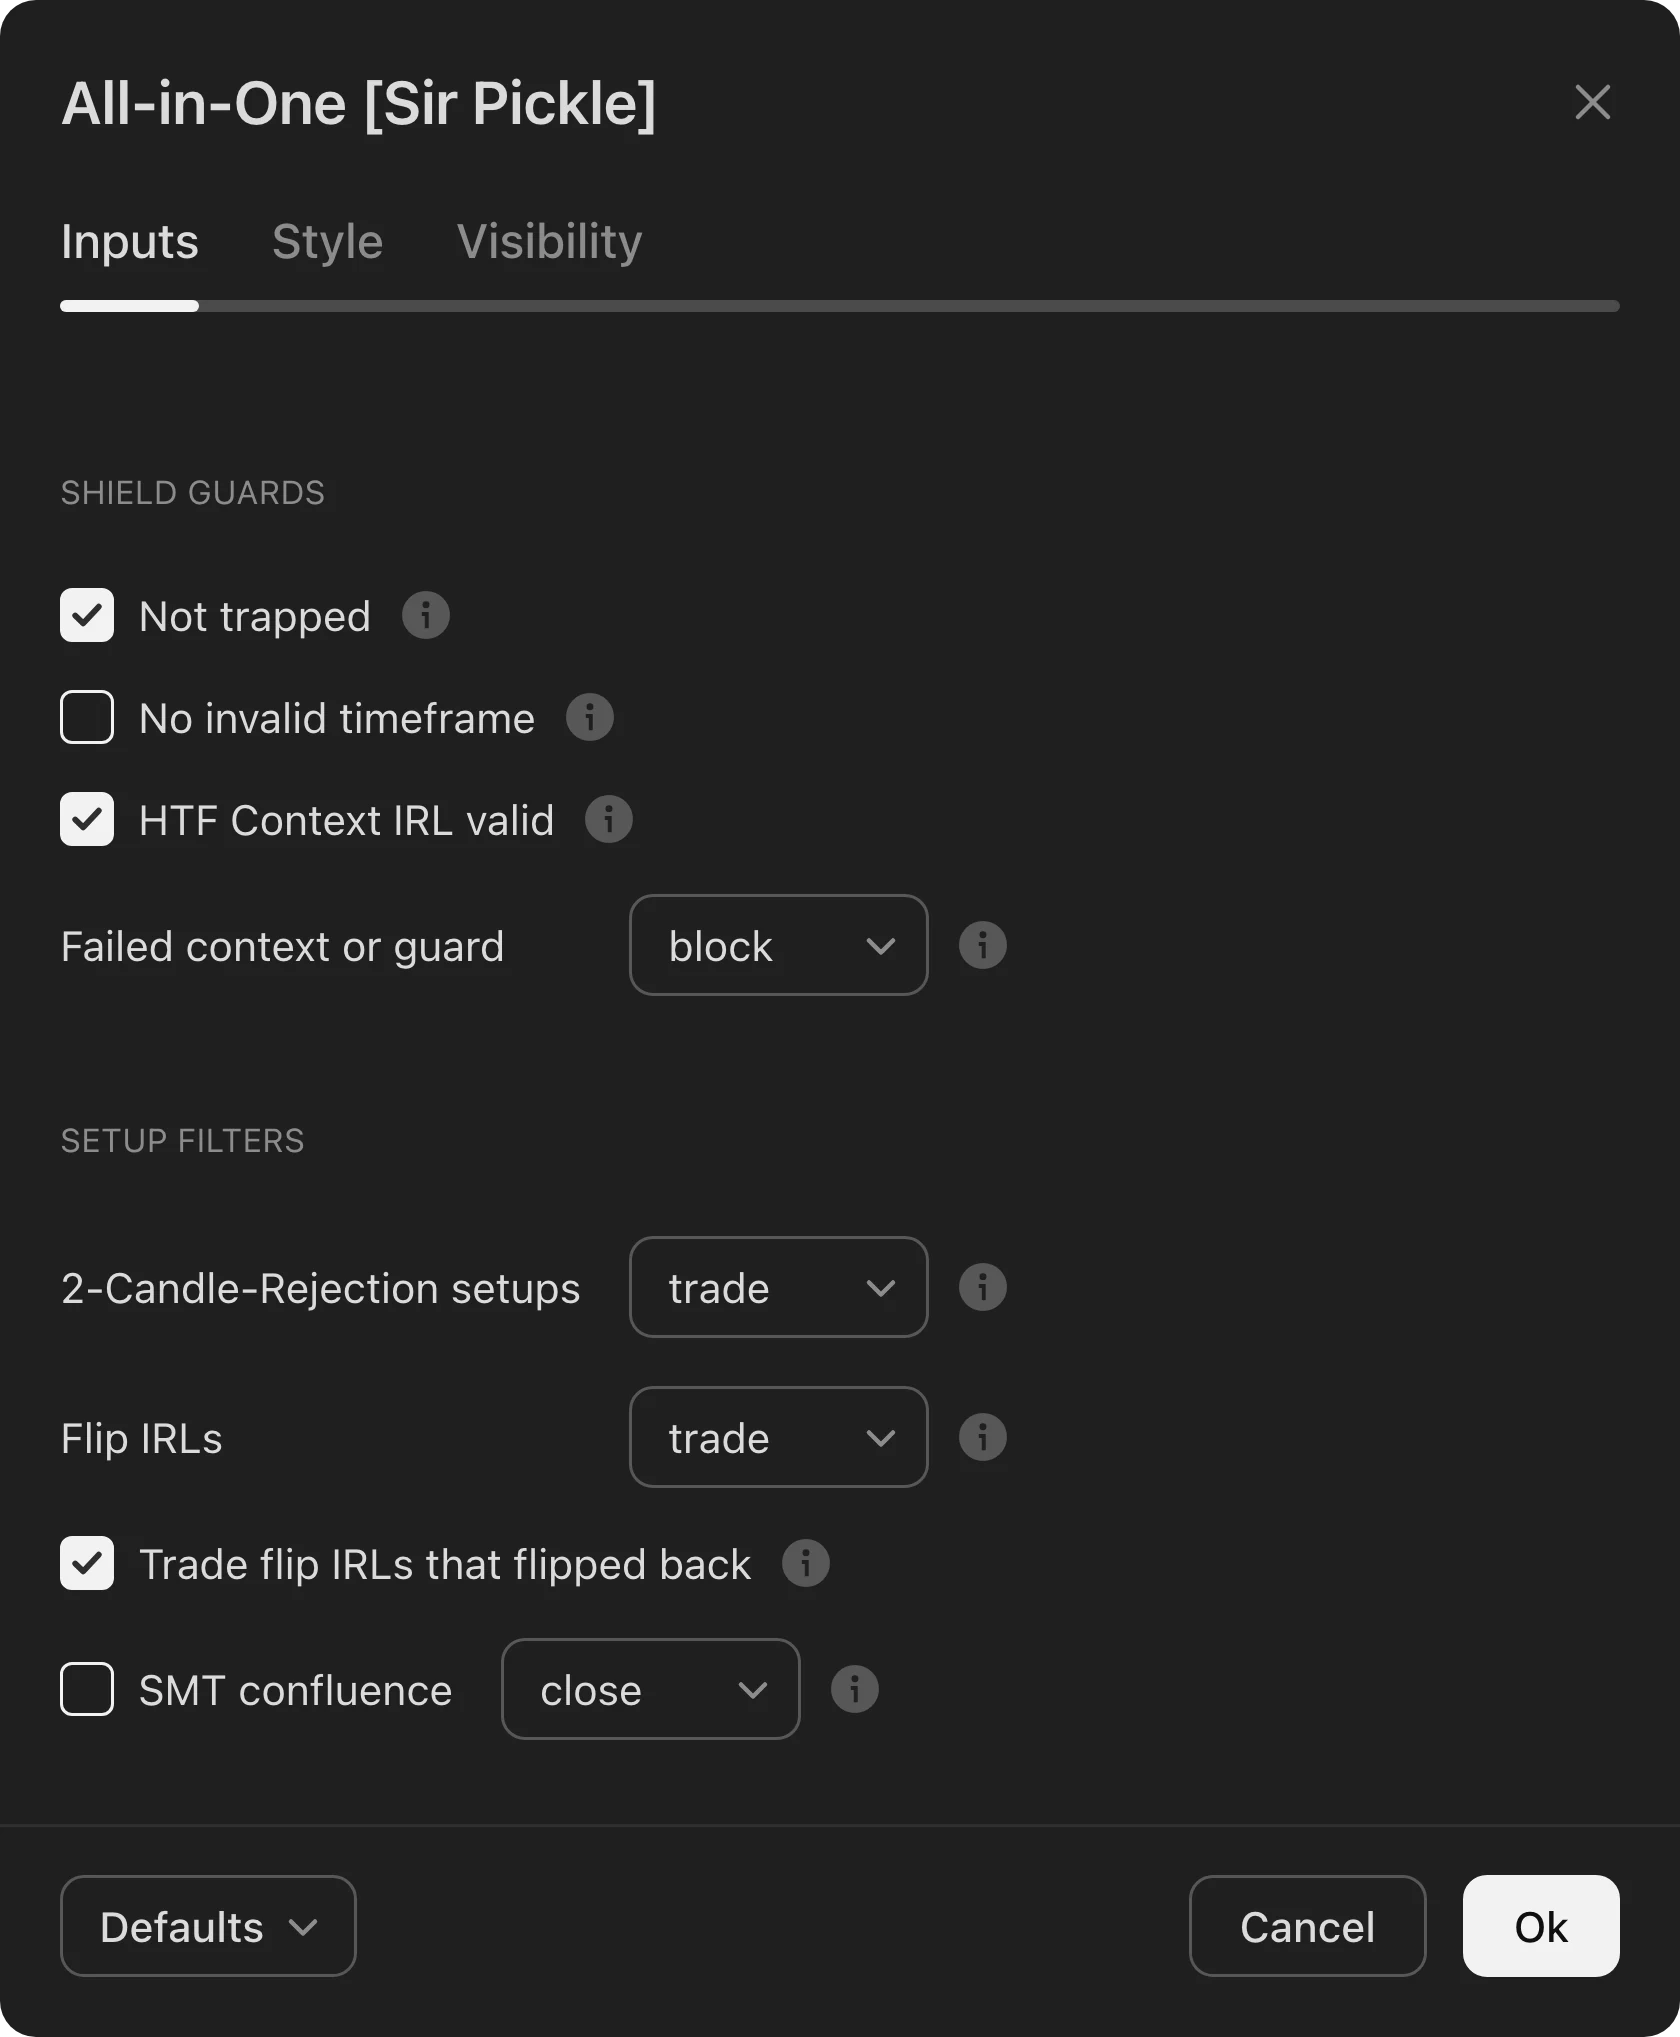Click info icon beside Flip IRLs dropdown
This screenshot has height=2037, width=1680.
[x=982, y=1437]
